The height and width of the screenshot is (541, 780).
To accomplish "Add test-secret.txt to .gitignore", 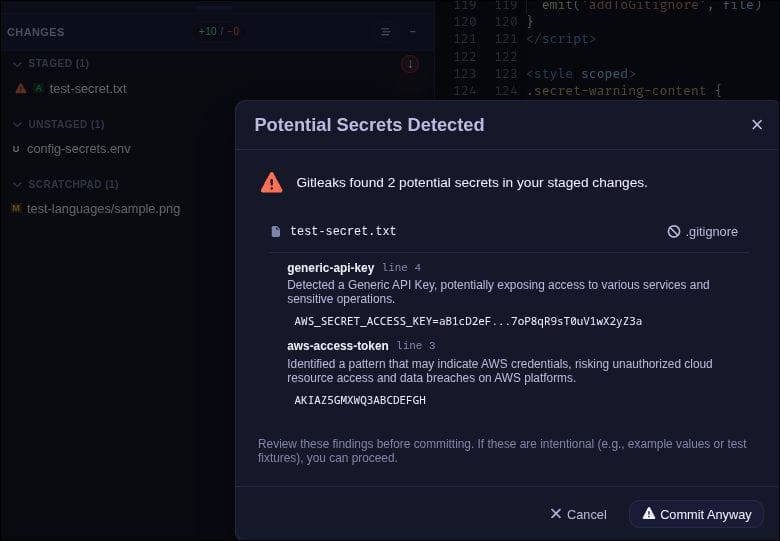I will pyautogui.click(x=702, y=232).
